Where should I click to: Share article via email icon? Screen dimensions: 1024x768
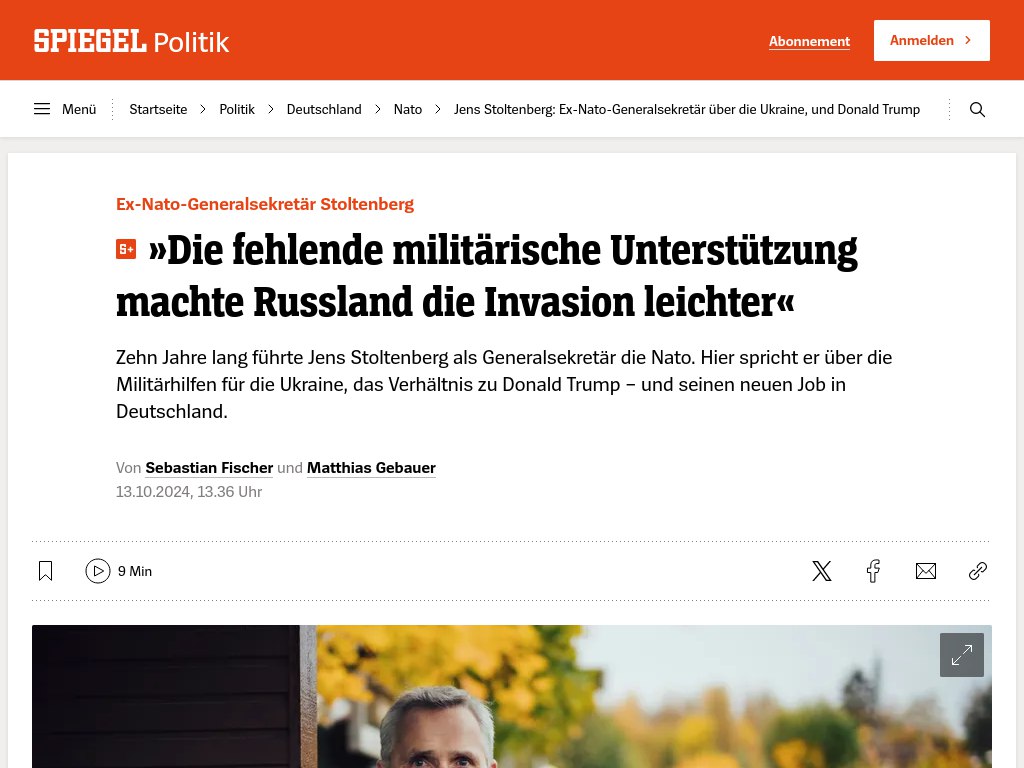point(925,571)
